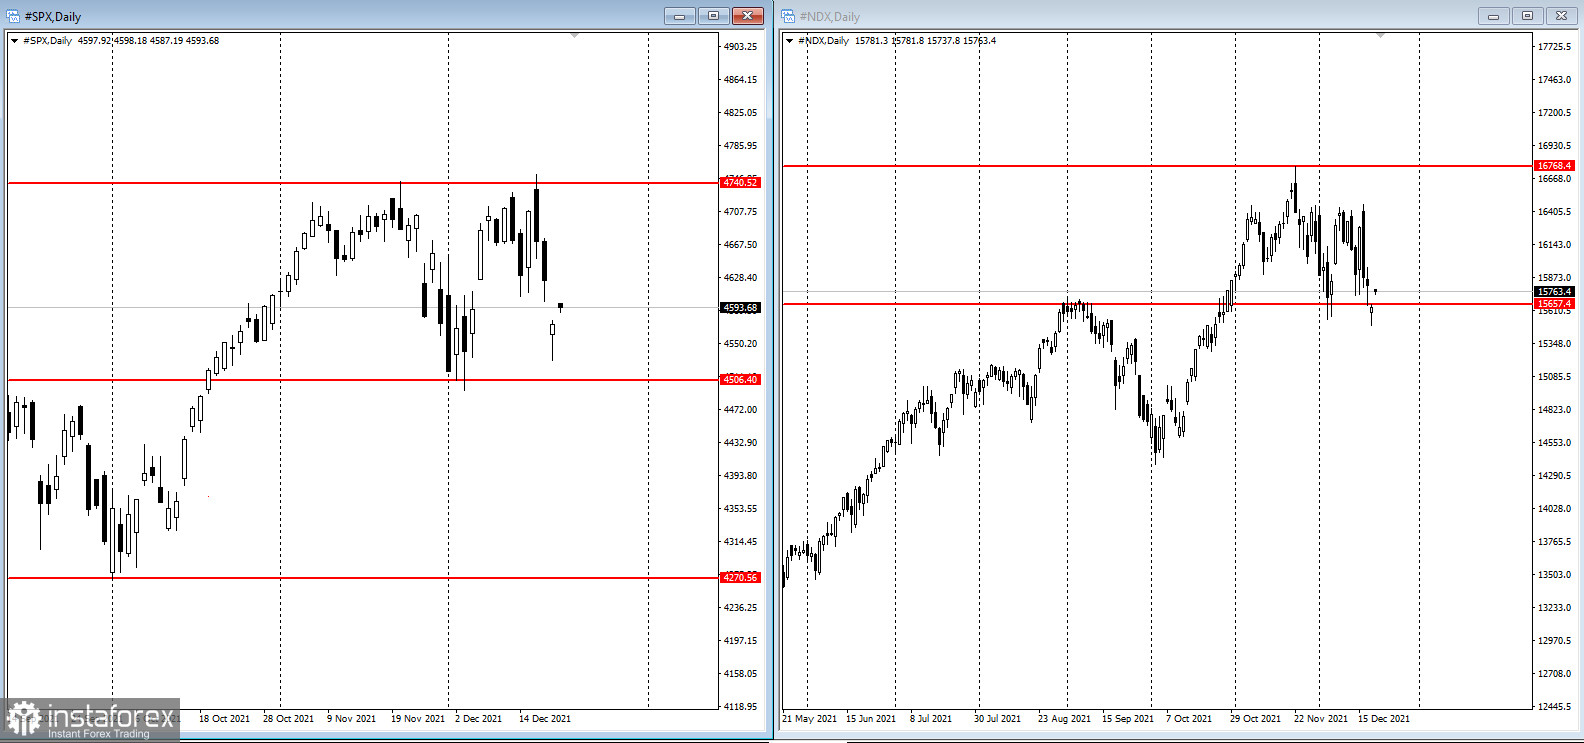The width and height of the screenshot is (1584, 743).
Task: Click date label 15 Dec 2021
Action: click(1384, 719)
